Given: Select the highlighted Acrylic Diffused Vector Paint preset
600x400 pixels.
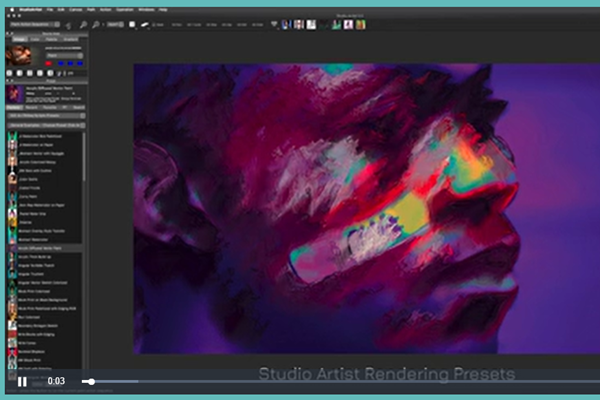Looking at the screenshot, I should [x=45, y=248].
